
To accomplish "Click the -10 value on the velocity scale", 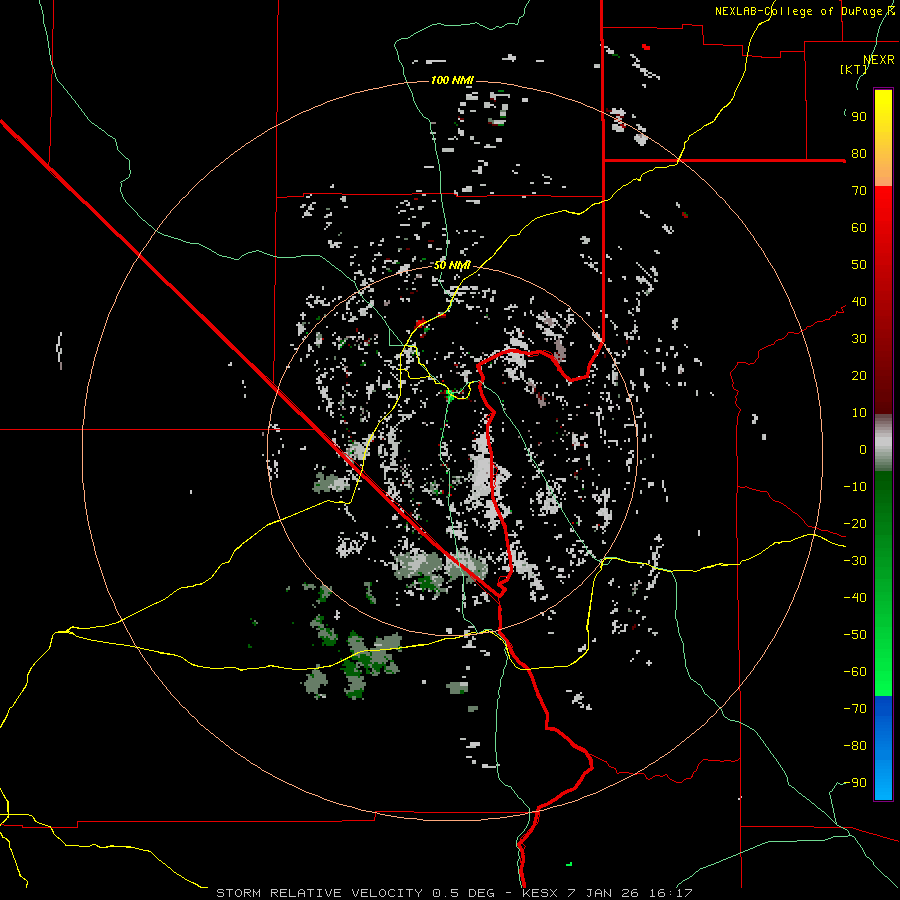I will (x=855, y=487).
